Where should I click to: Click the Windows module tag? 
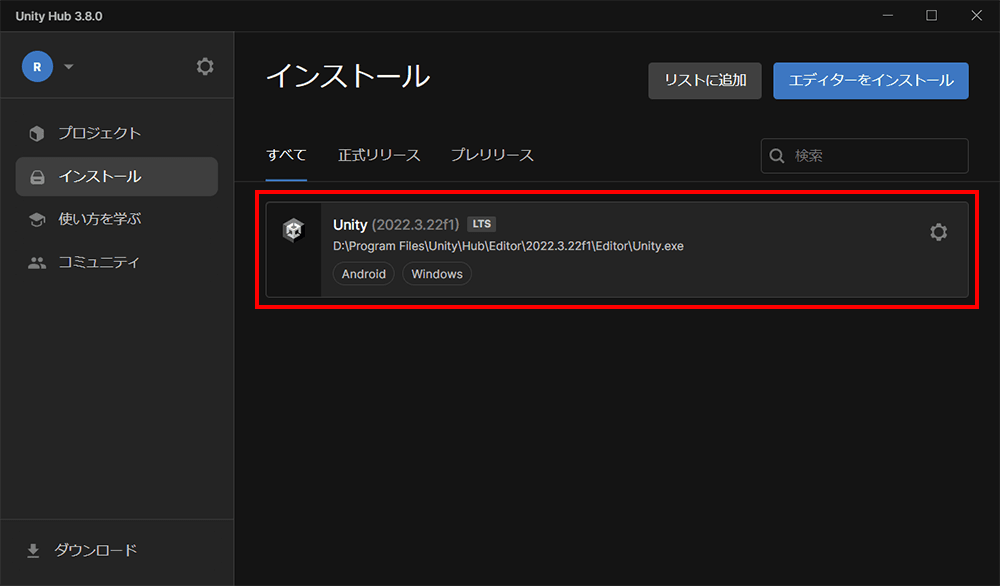click(437, 274)
